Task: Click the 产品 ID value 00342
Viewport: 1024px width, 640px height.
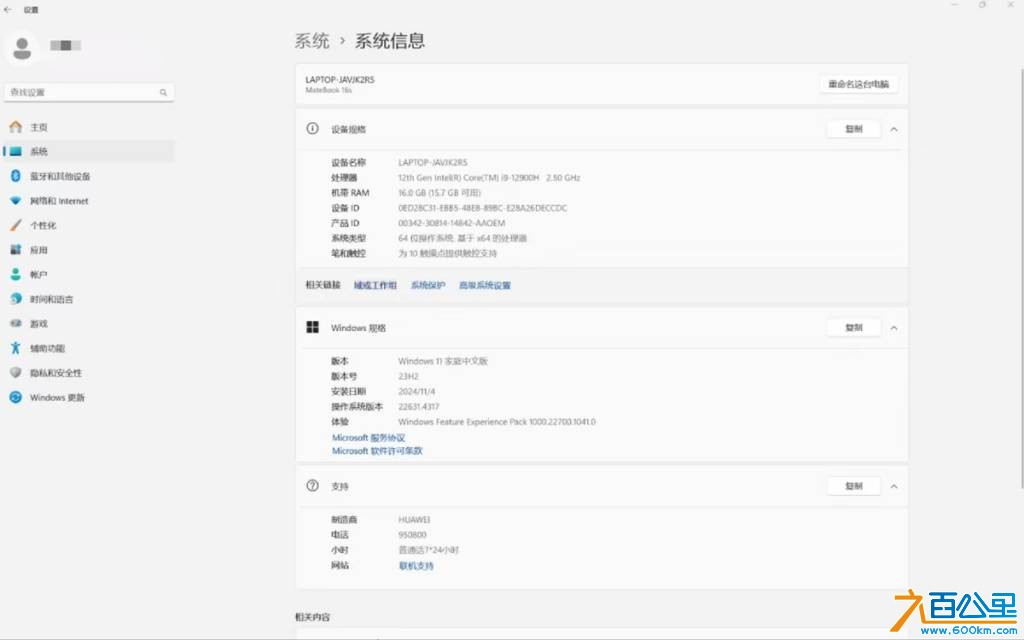Action: [x=451, y=223]
